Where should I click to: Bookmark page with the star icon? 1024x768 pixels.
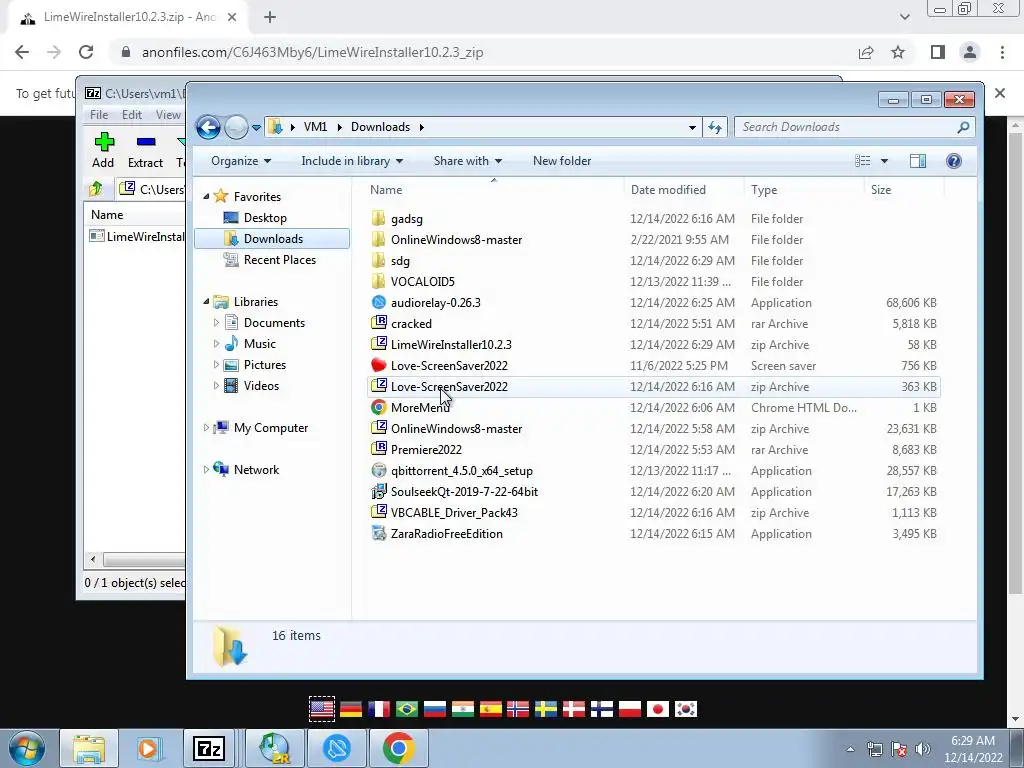pyautogui.click(x=898, y=53)
